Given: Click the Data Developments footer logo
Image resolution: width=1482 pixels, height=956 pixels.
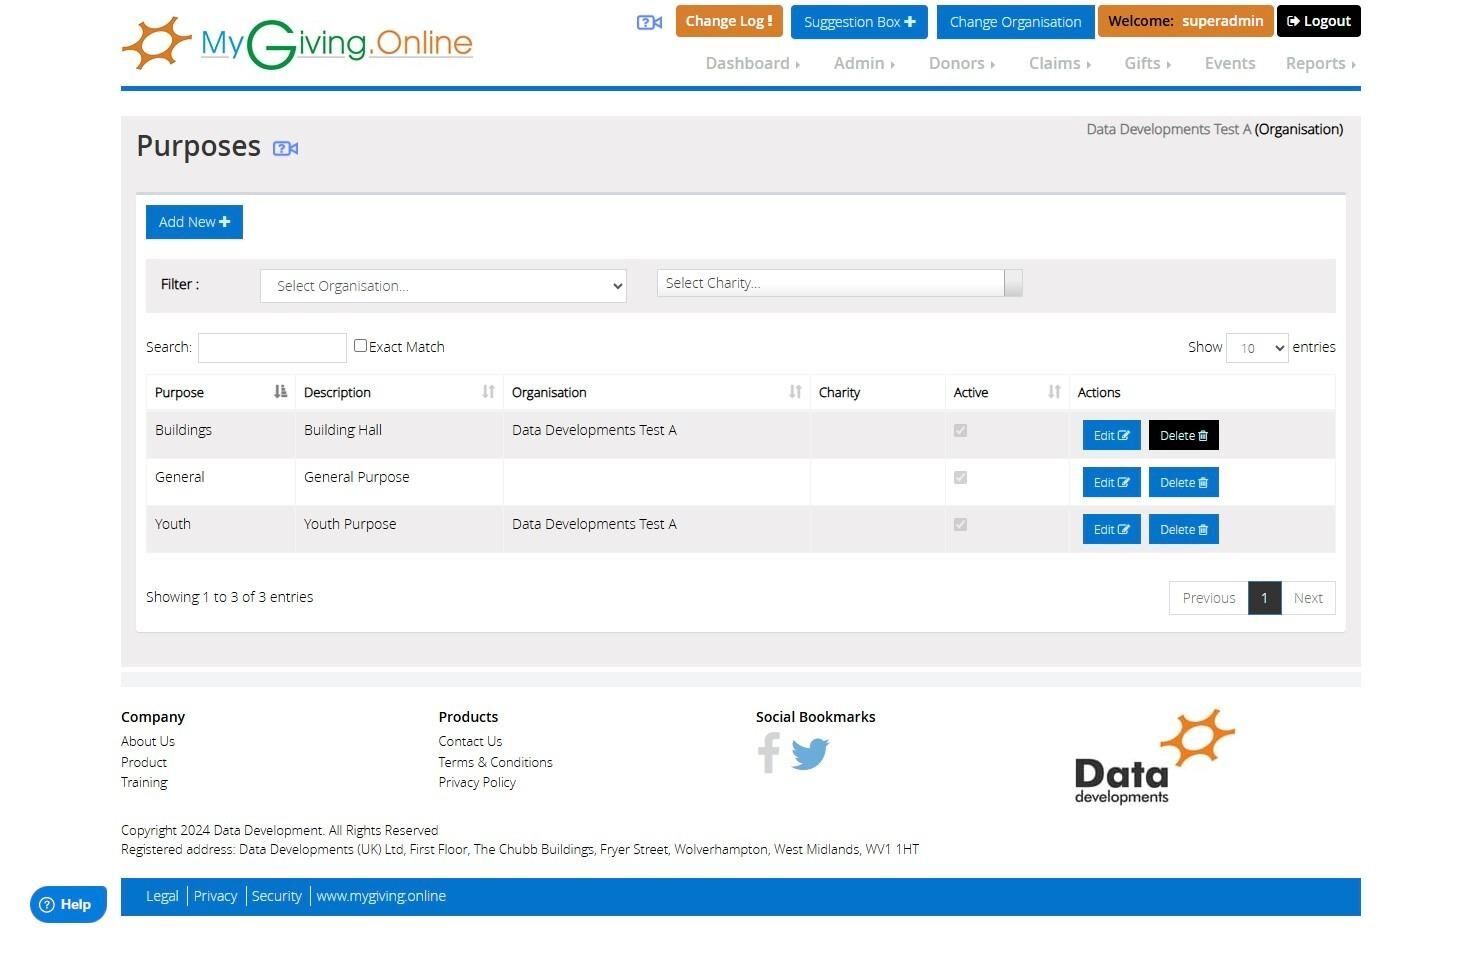Looking at the screenshot, I should (1155, 757).
